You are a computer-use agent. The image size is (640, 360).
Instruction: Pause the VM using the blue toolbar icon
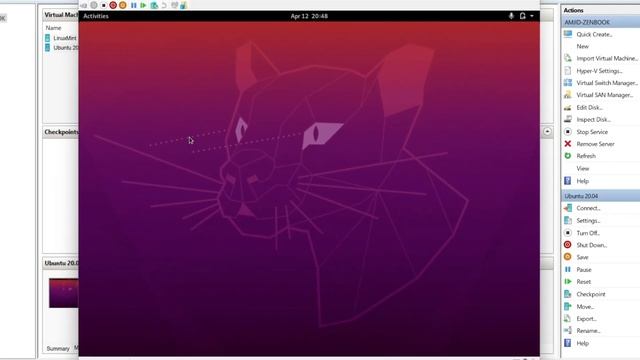click(x=133, y=5)
